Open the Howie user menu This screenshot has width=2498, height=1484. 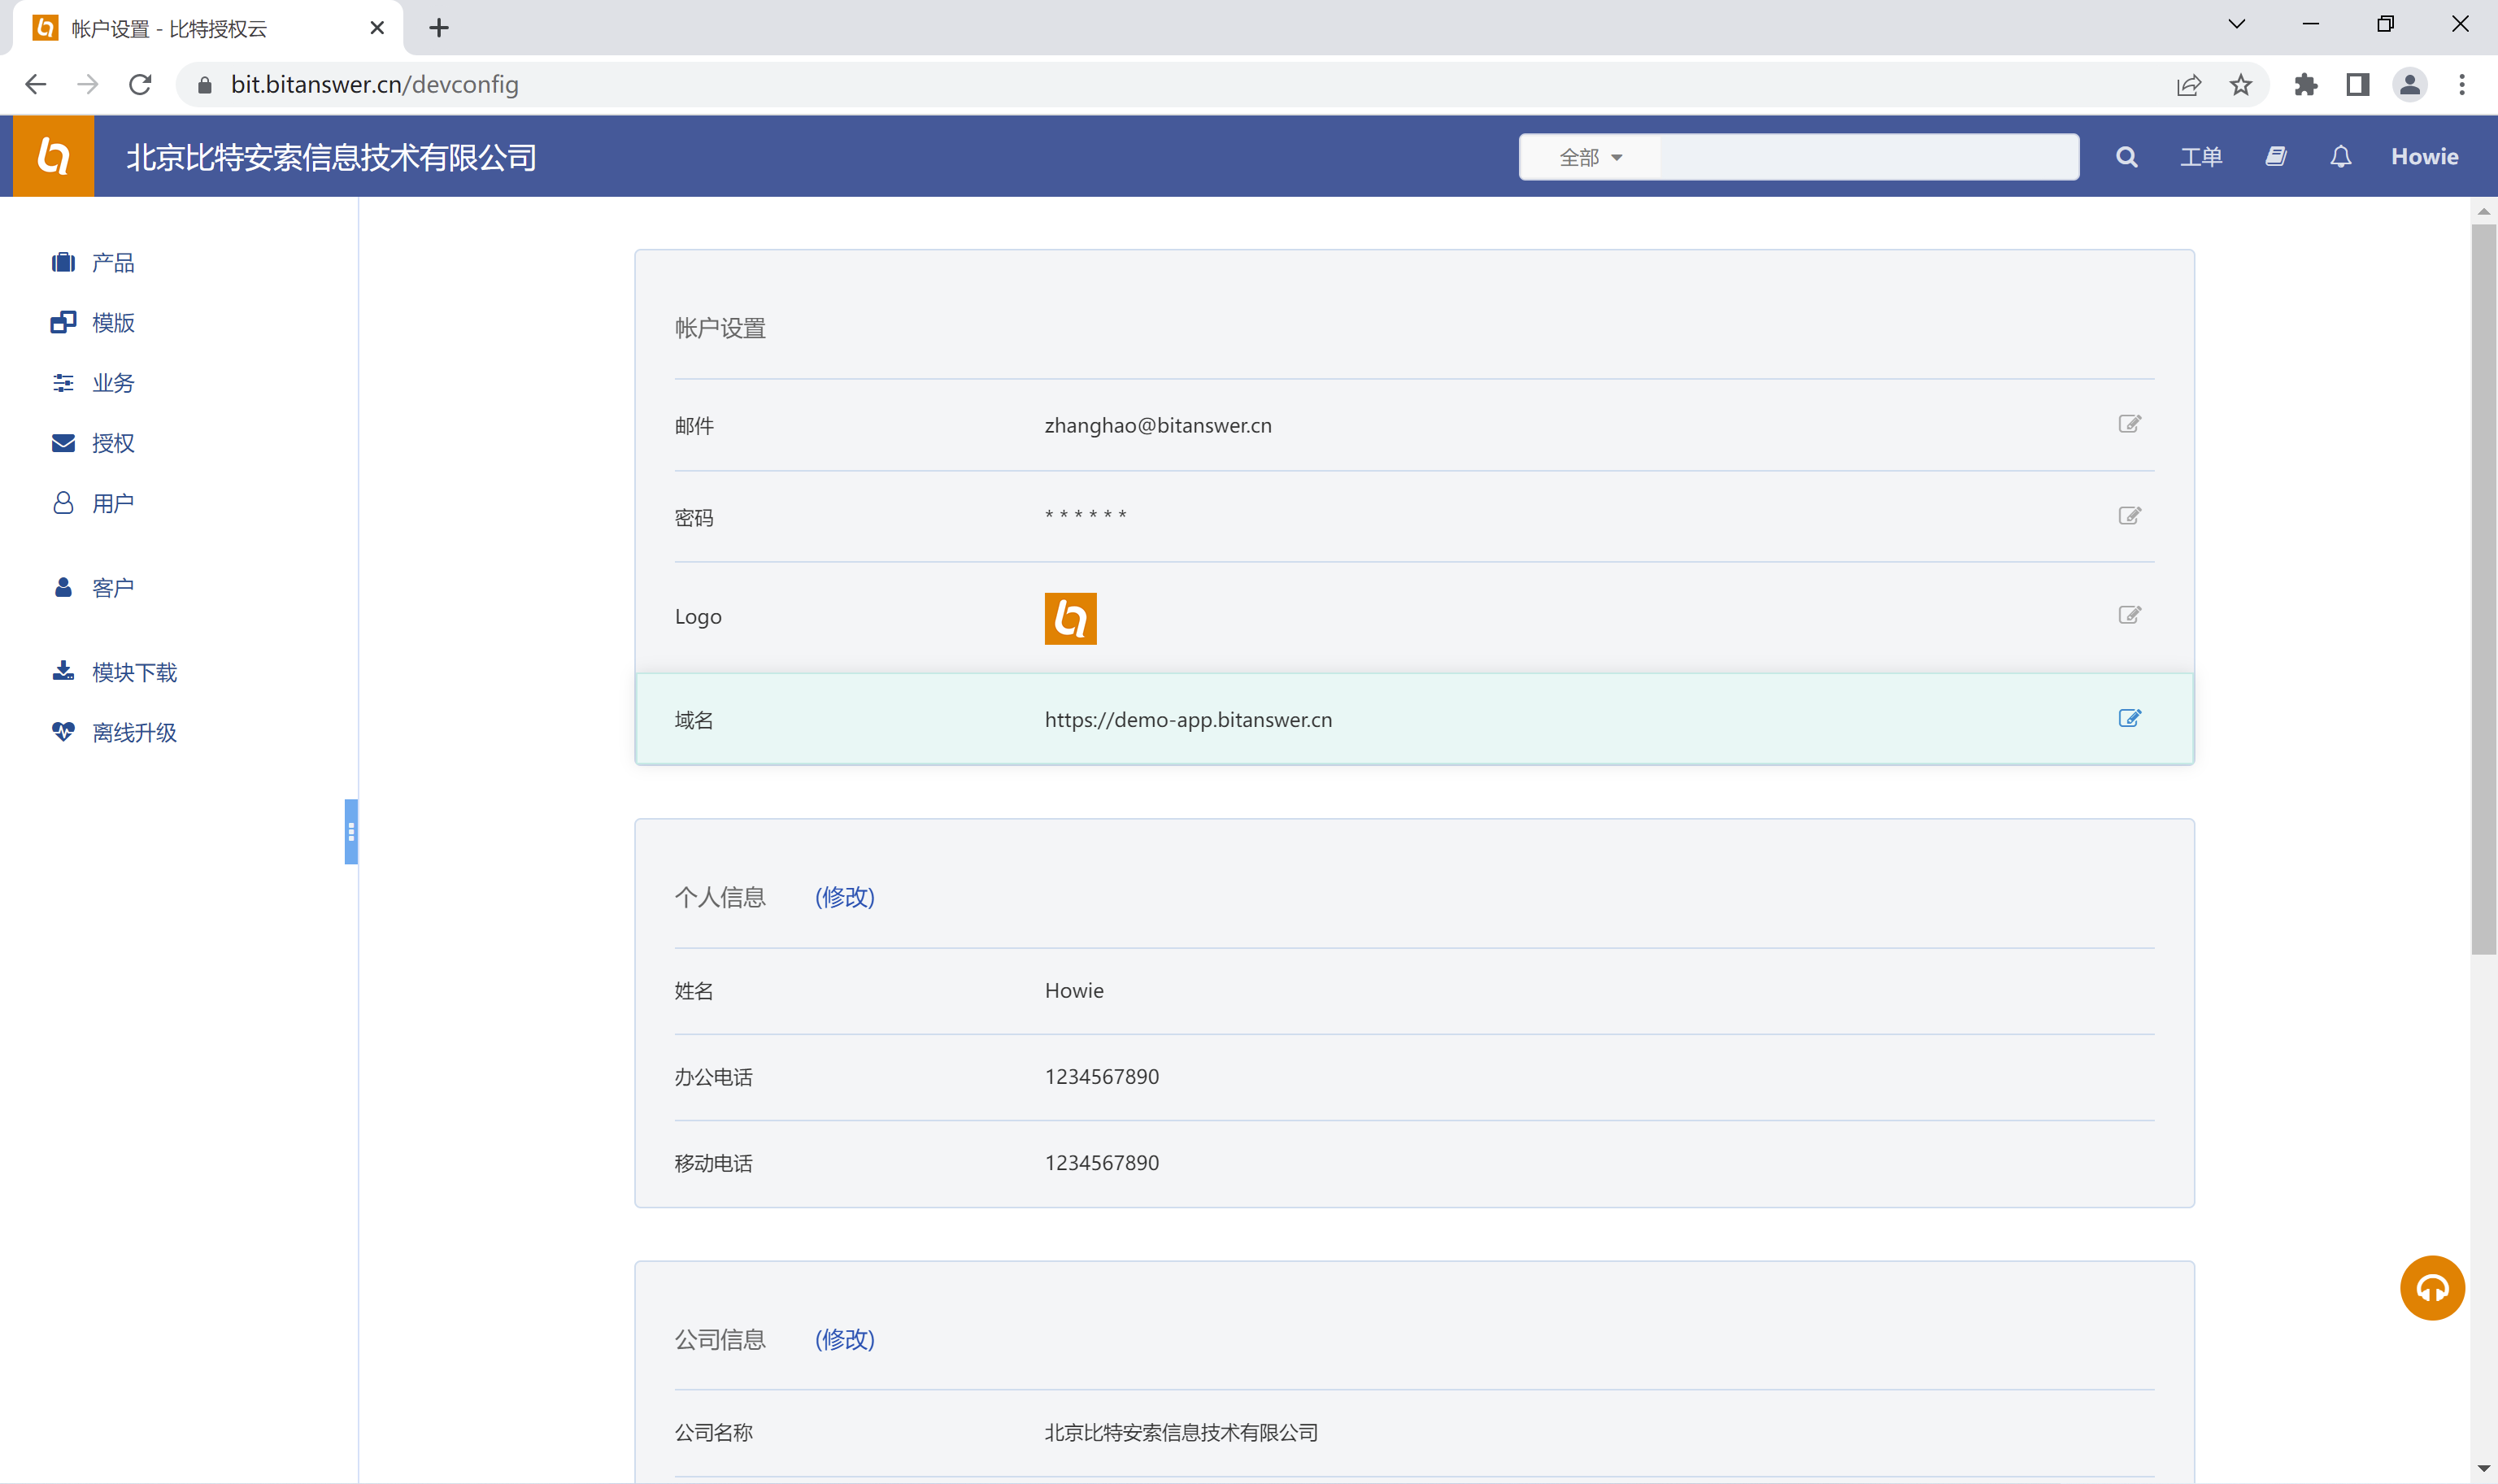[x=2424, y=157]
